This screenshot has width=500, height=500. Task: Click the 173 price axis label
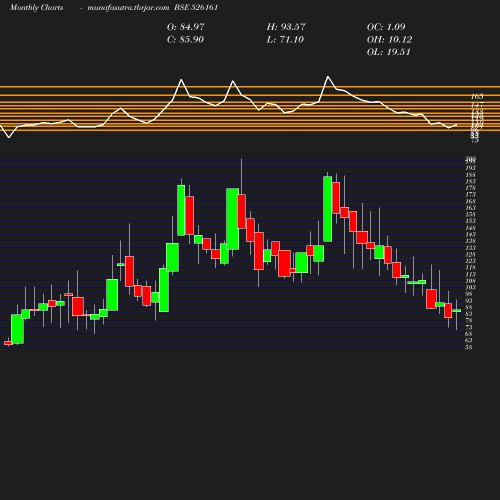coord(471,194)
